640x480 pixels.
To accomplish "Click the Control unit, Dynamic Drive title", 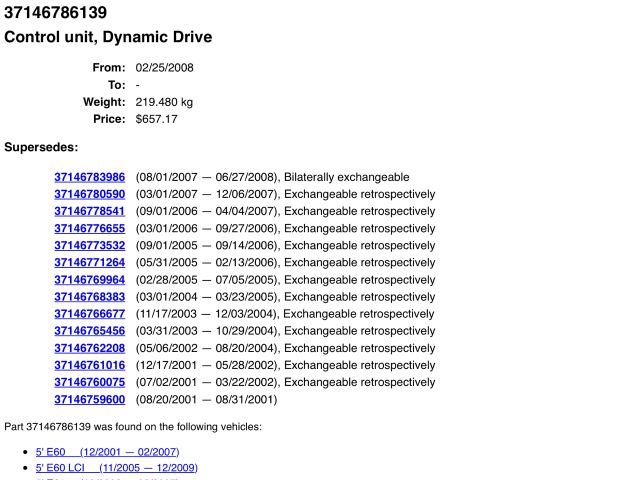I will [108, 38].
